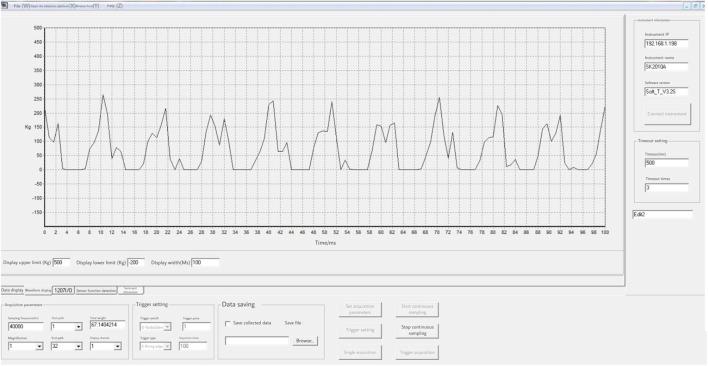Select the sampling frequency field showing 40000
The height and width of the screenshot is (366, 708).
pyautogui.click(x=26, y=326)
